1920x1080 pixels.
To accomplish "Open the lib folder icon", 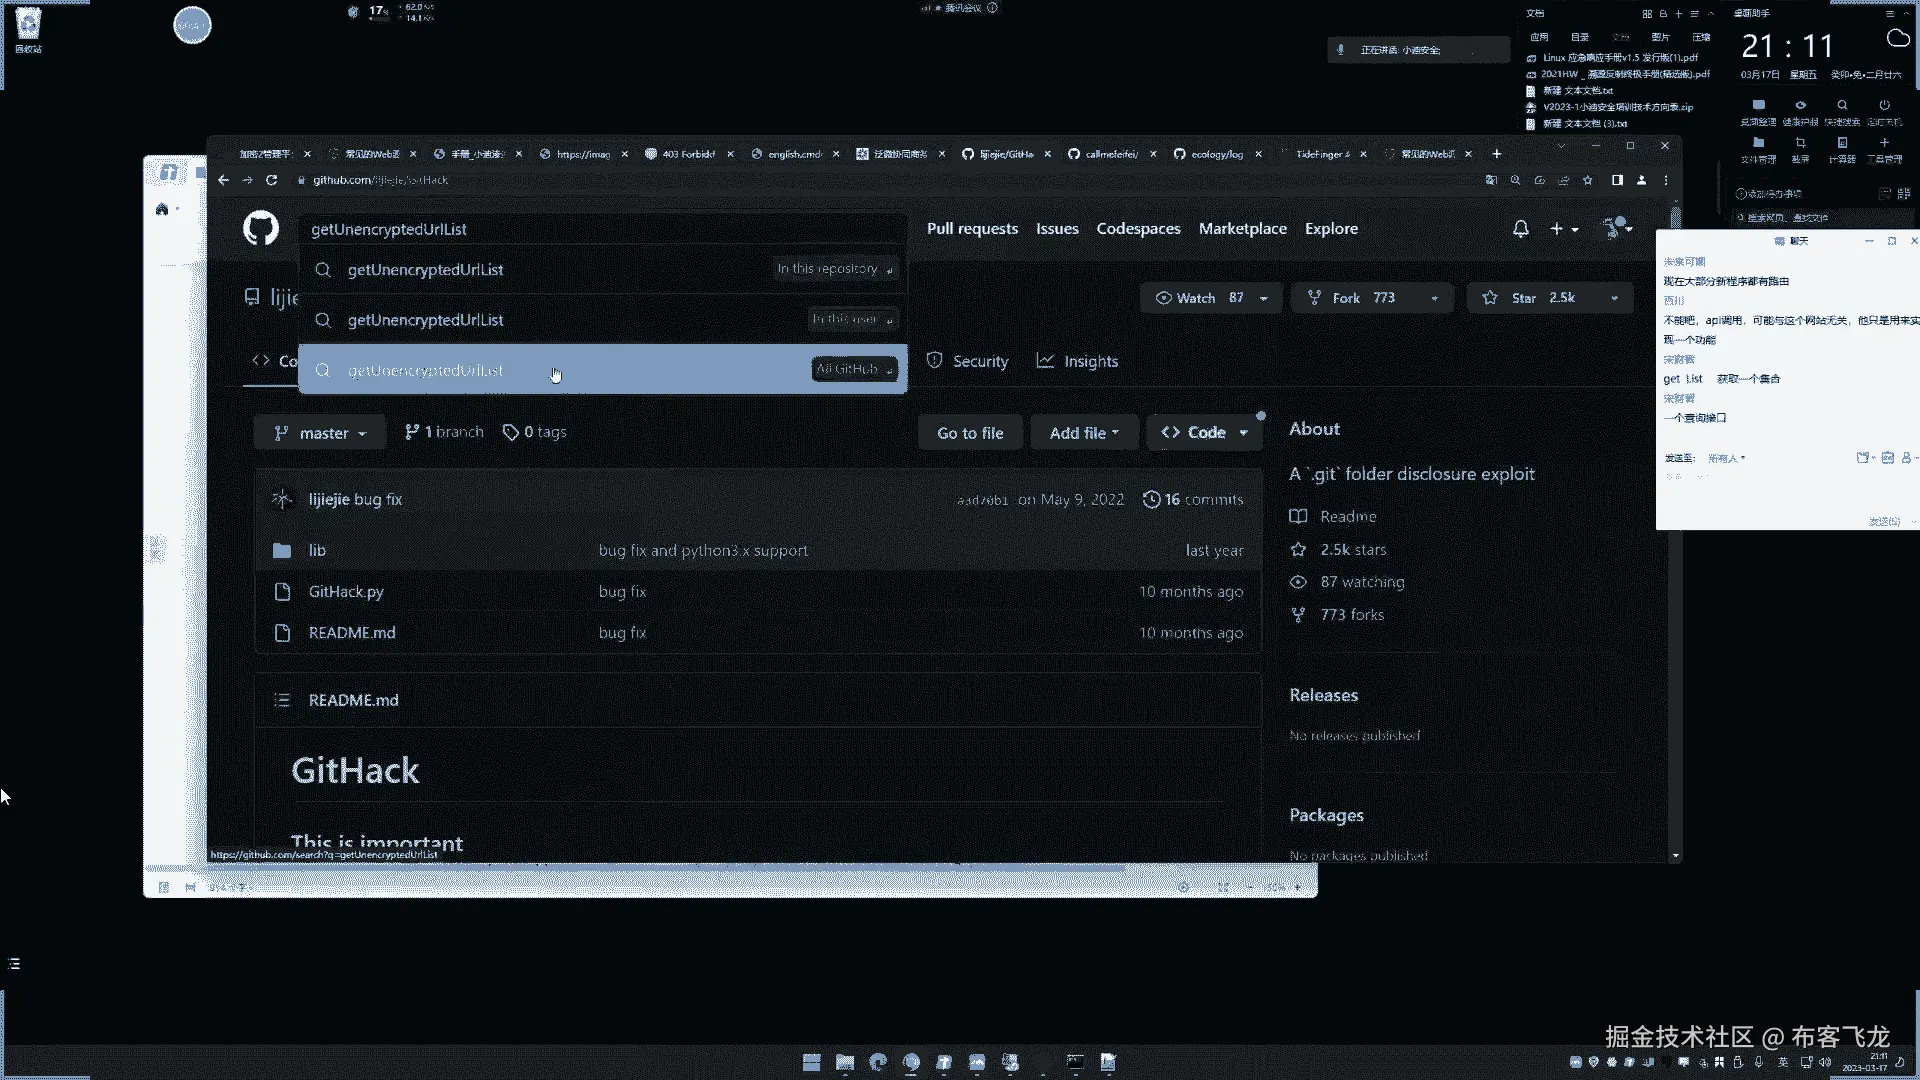I will point(282,551).
